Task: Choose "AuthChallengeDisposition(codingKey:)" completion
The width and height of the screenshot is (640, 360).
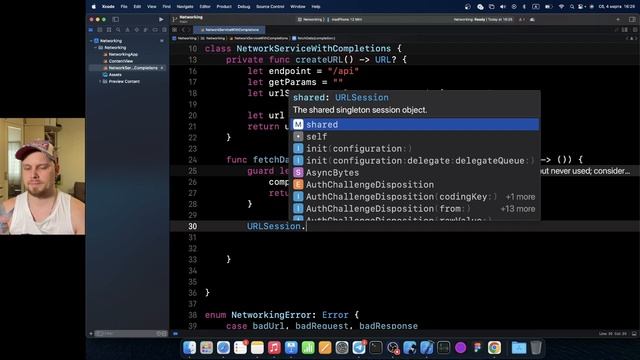Action: click(415, 197)
